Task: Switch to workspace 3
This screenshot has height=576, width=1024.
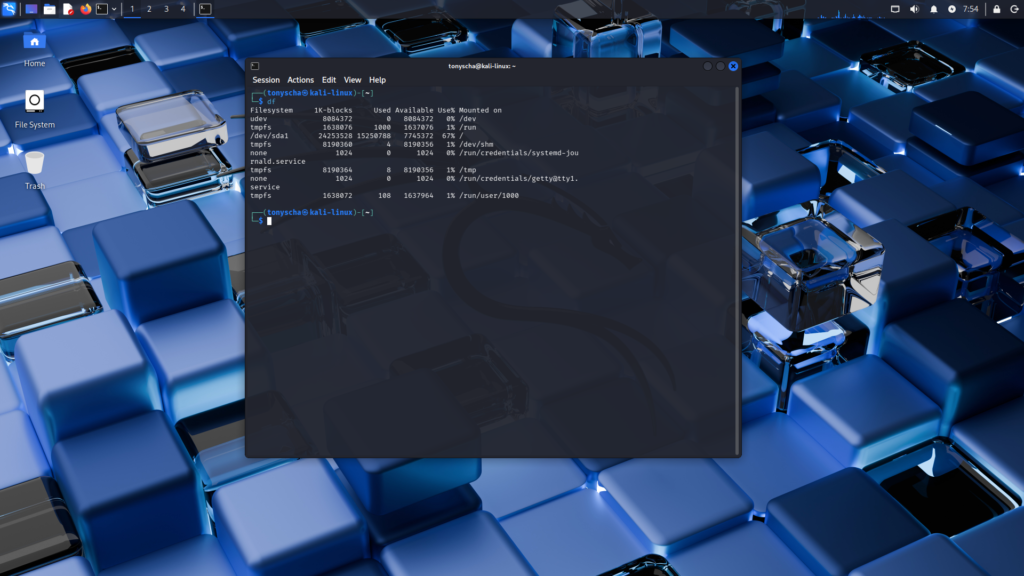Action: [166, 9]
